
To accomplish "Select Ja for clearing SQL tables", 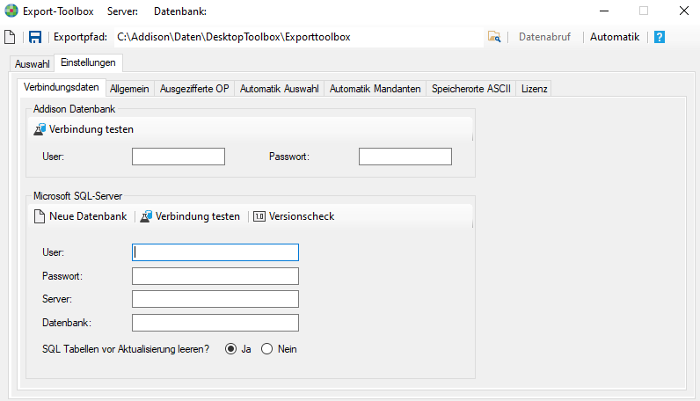I will [x=238, y=349].
